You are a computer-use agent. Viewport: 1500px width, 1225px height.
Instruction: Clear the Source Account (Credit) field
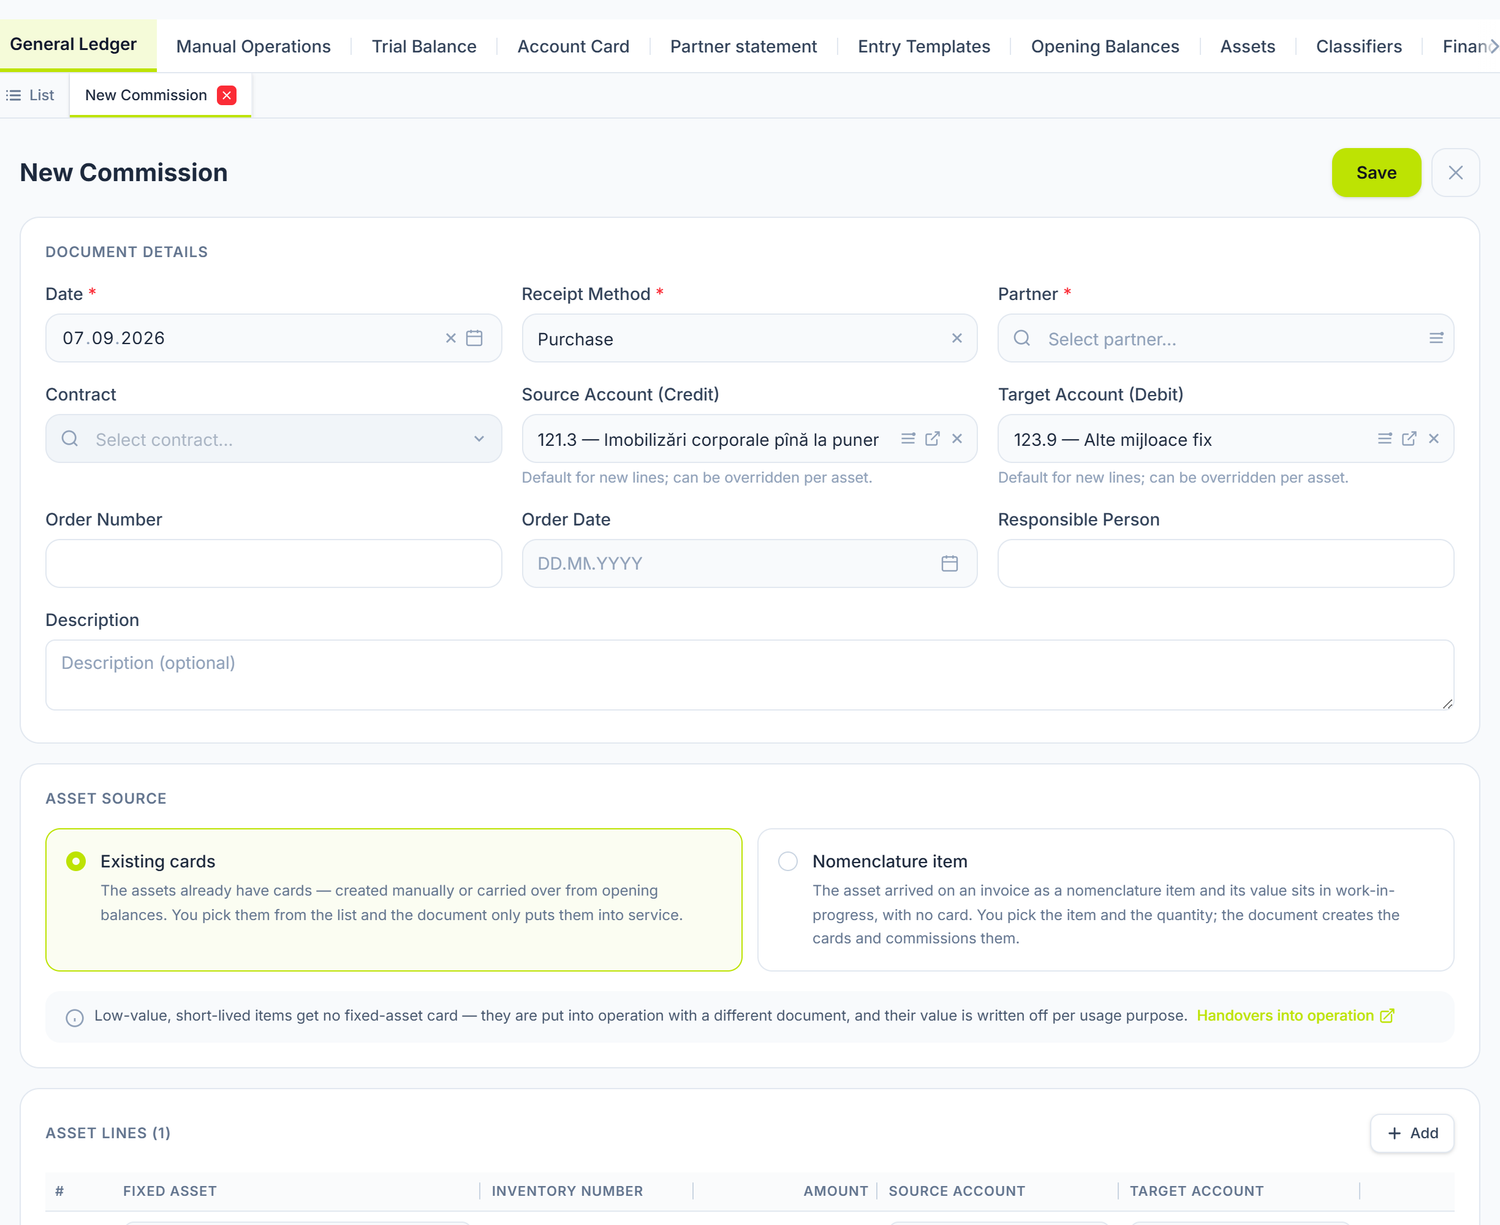click(x=957, y=439)
